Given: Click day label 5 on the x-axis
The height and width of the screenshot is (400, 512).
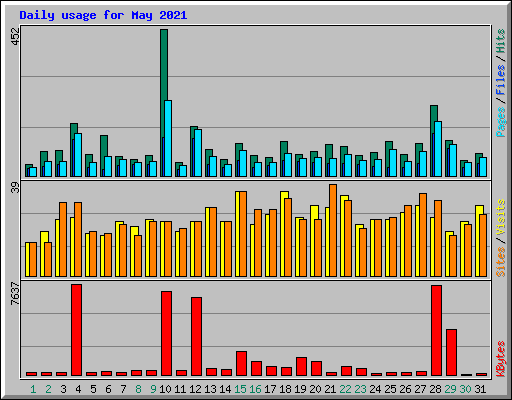Looking at the screenshot, I should pos(93,389).
